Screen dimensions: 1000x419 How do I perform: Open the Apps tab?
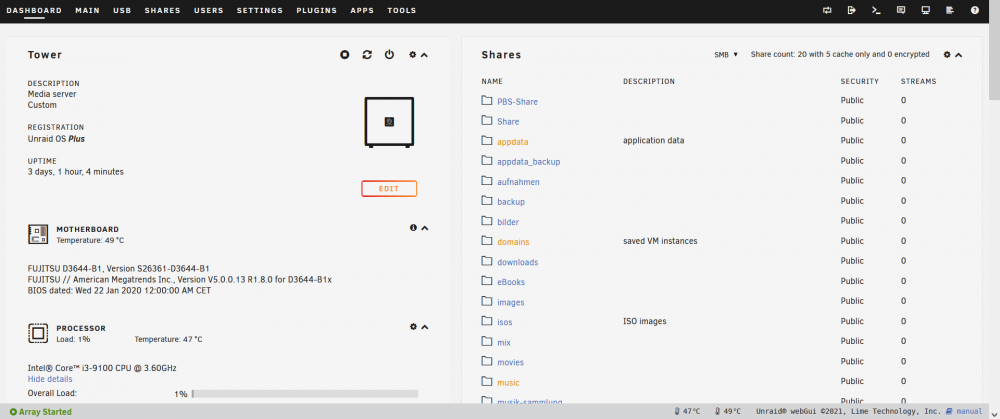click(x=362, y=10)
